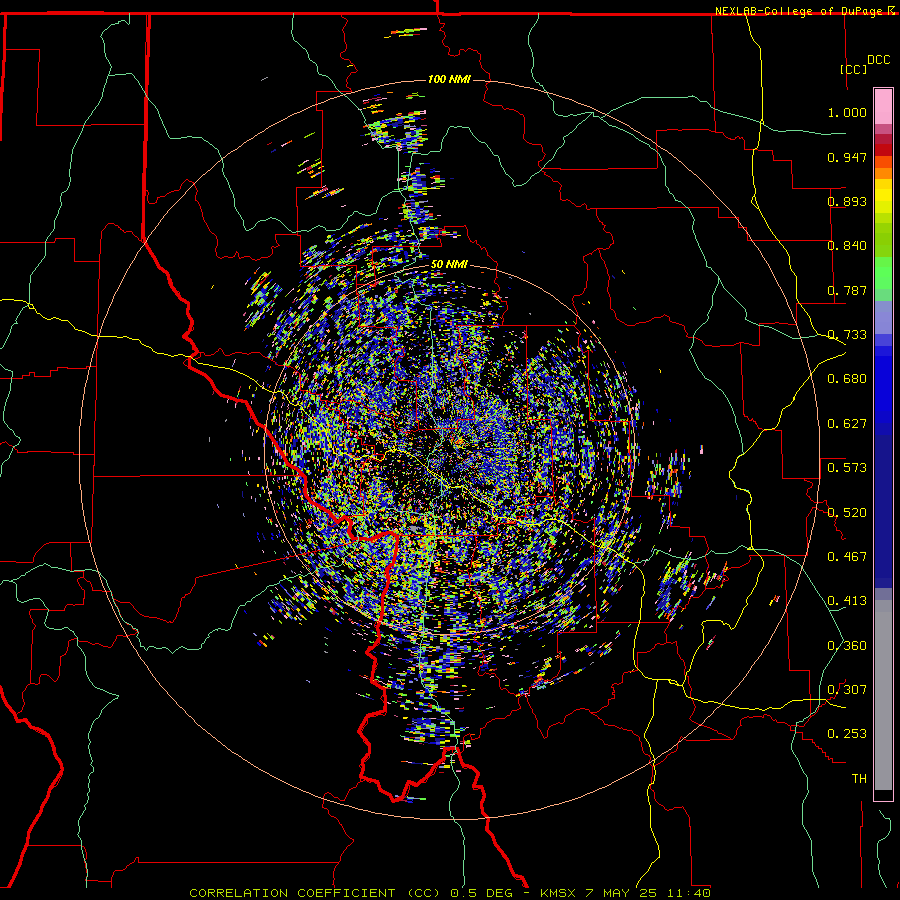Click the TH threshold label
The width and height of the screenshot is (900, 900).
(859, 779)
